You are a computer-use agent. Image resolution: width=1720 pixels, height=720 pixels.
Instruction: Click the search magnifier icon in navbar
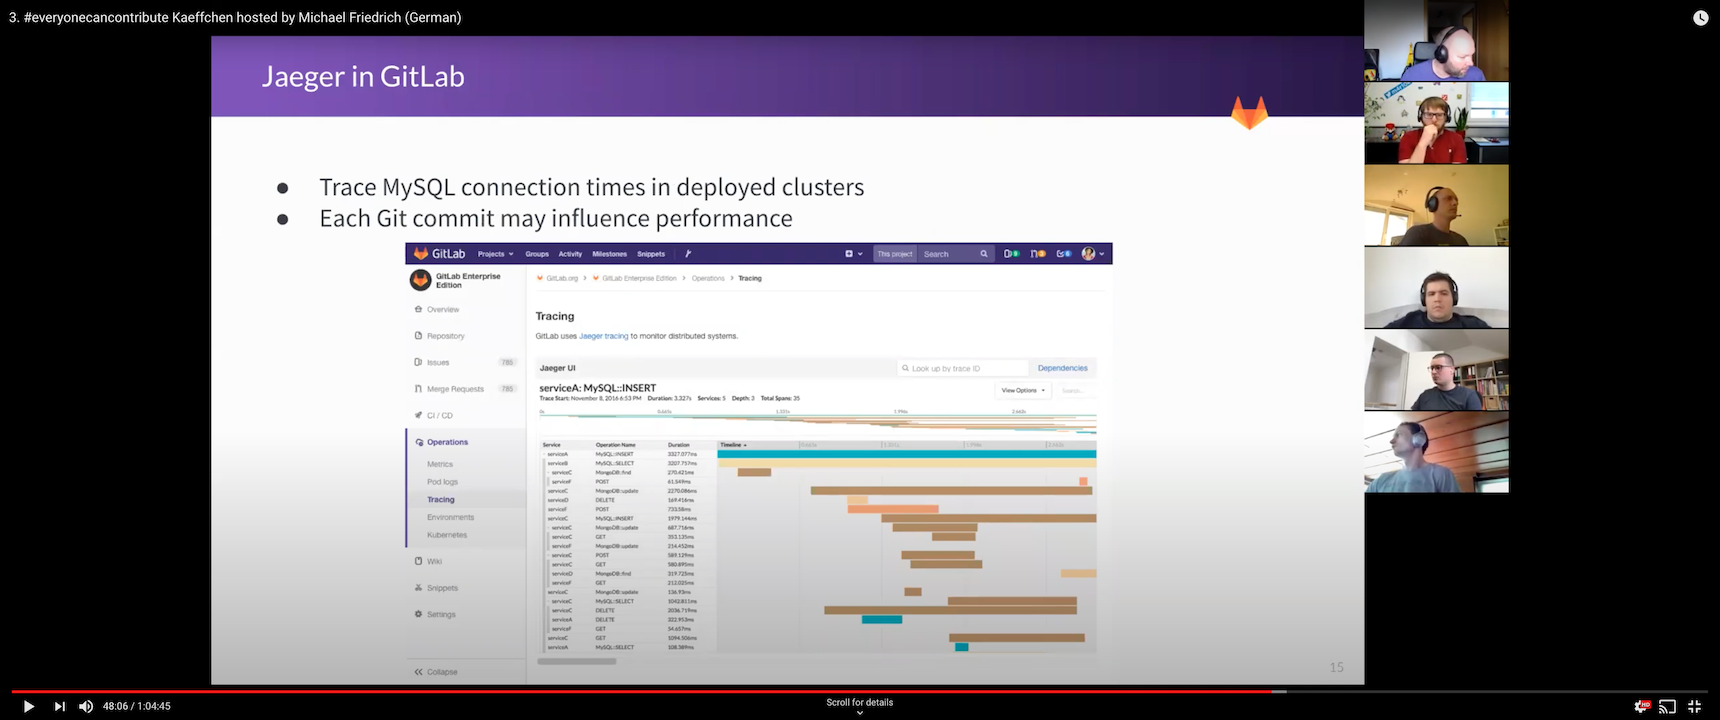point(984,254)
